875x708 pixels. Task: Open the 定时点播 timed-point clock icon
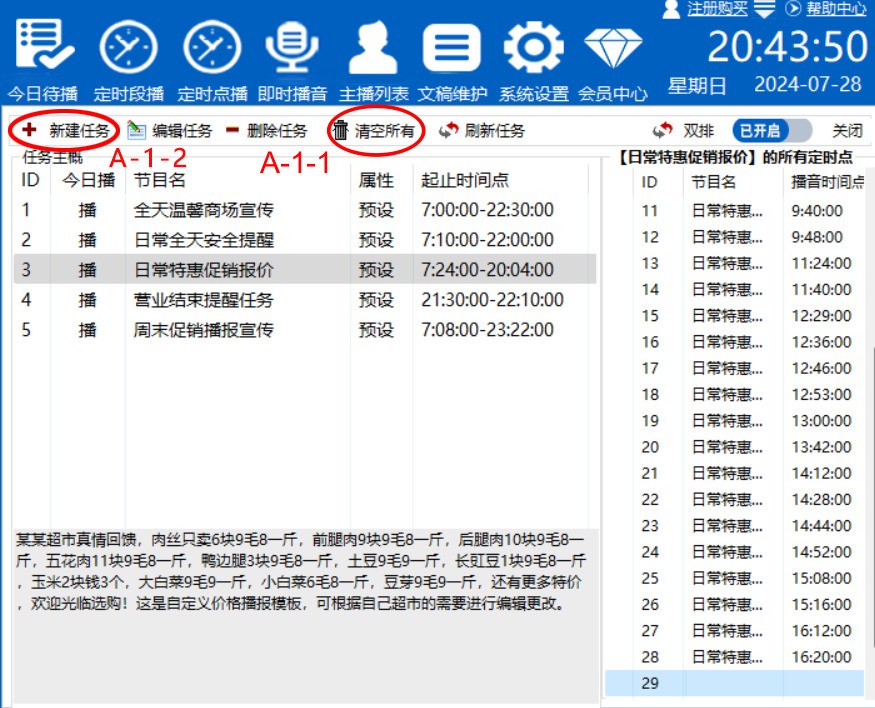[x=212, y=50]
